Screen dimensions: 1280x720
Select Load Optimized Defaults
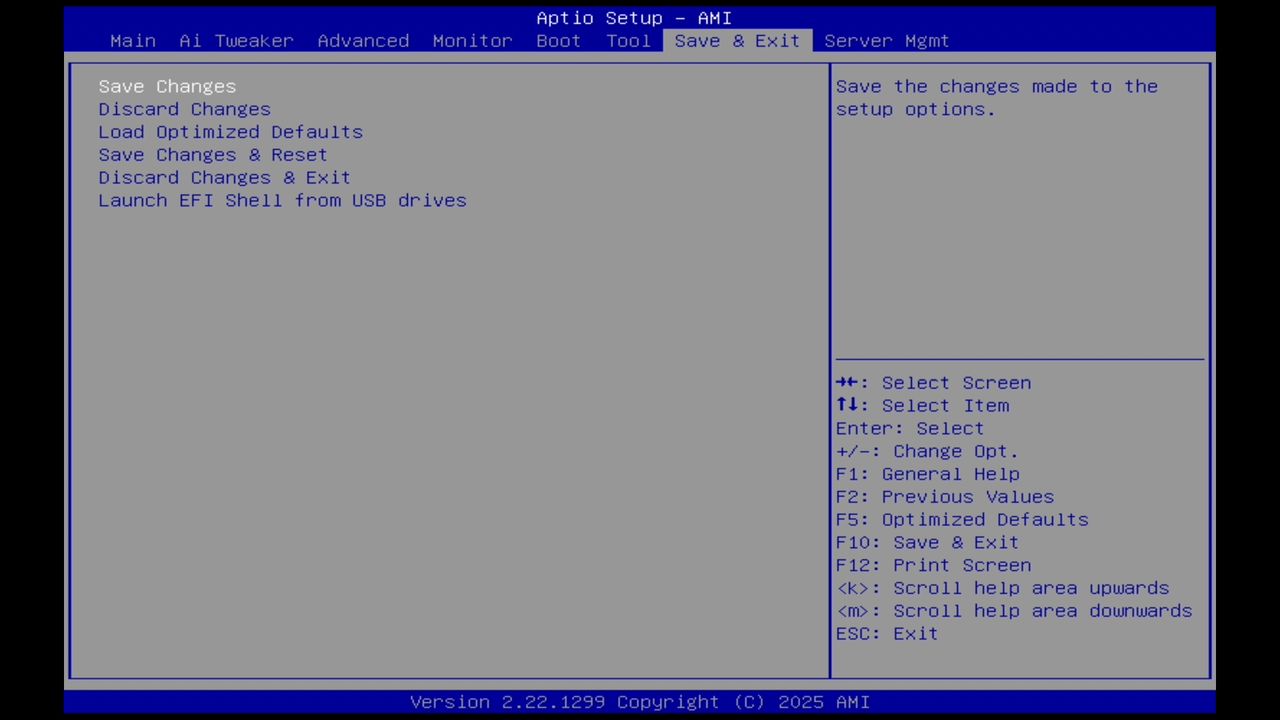pos(230,131)
